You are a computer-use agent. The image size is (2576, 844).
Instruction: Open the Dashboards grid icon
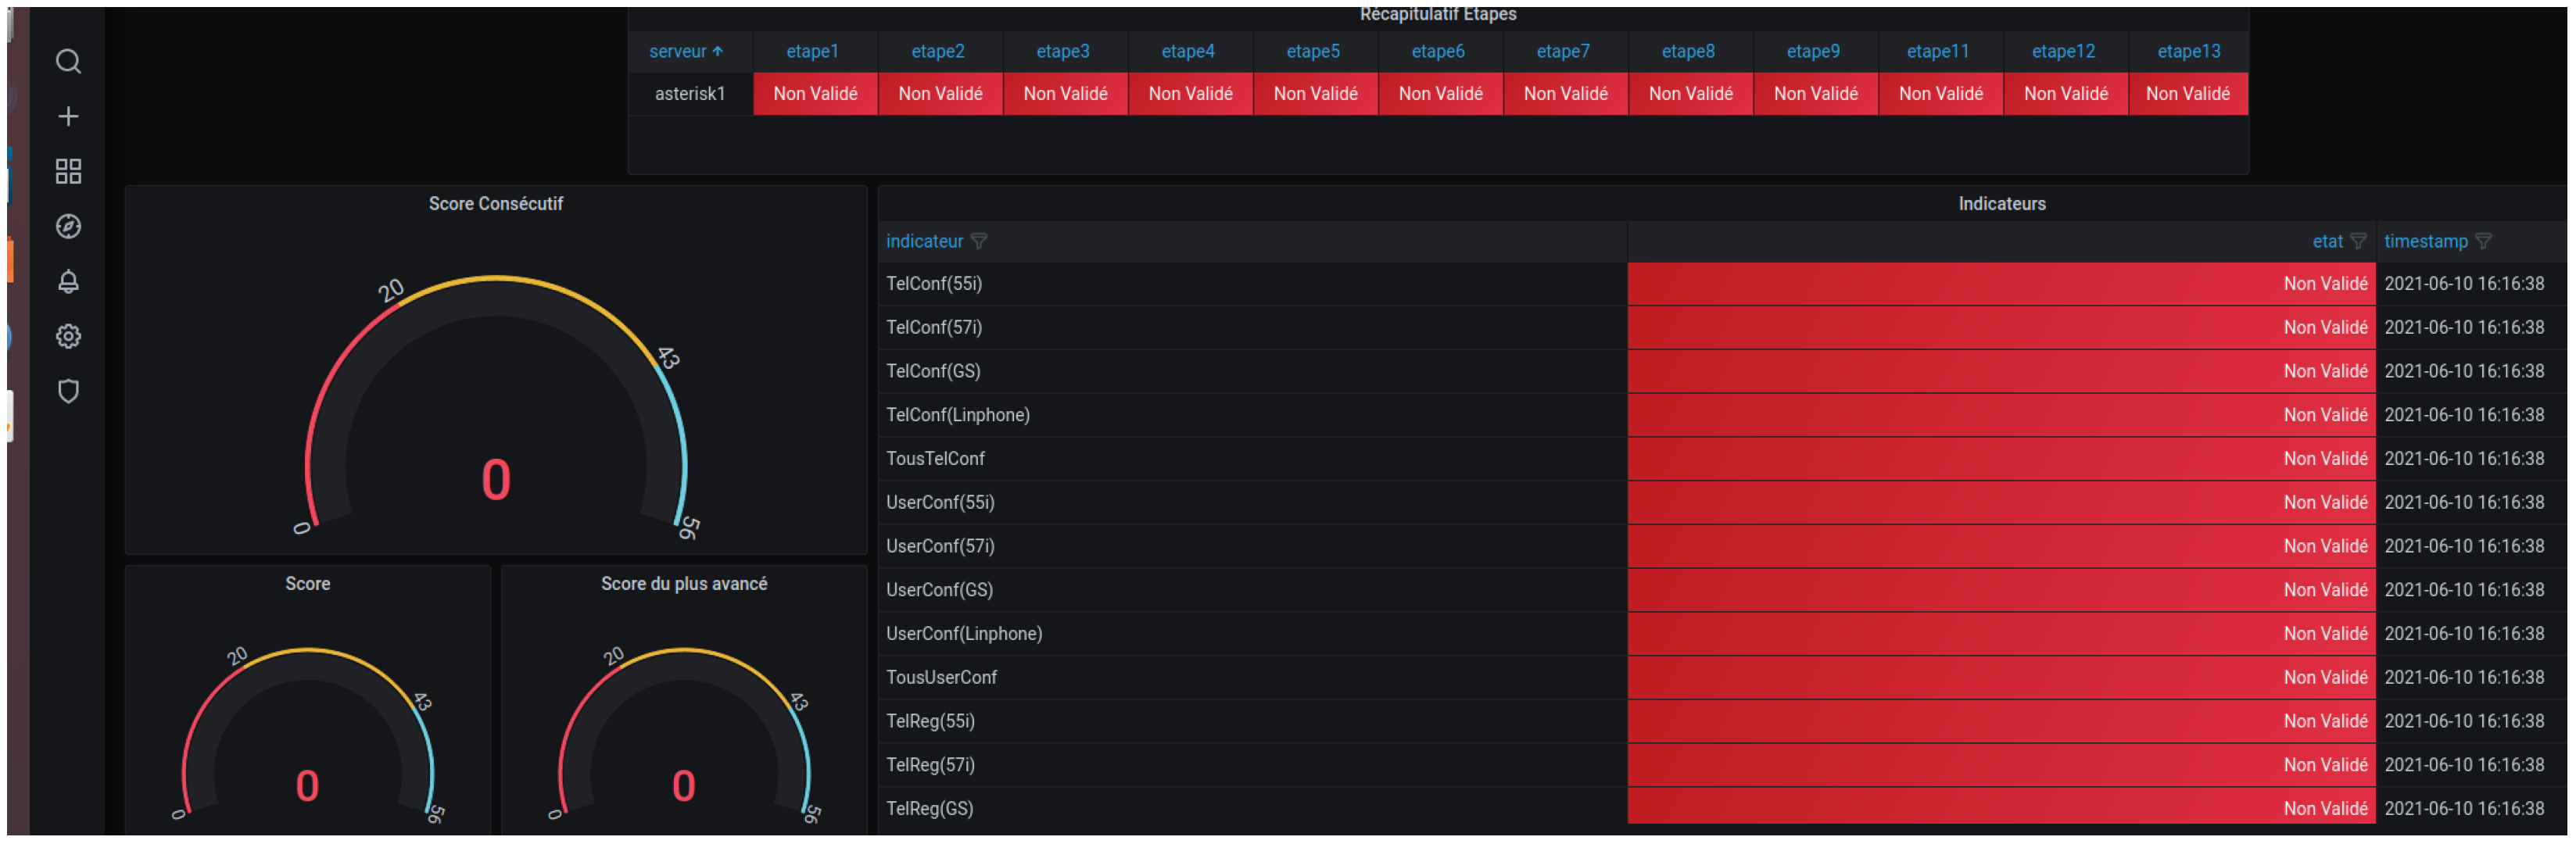(68, 172)
